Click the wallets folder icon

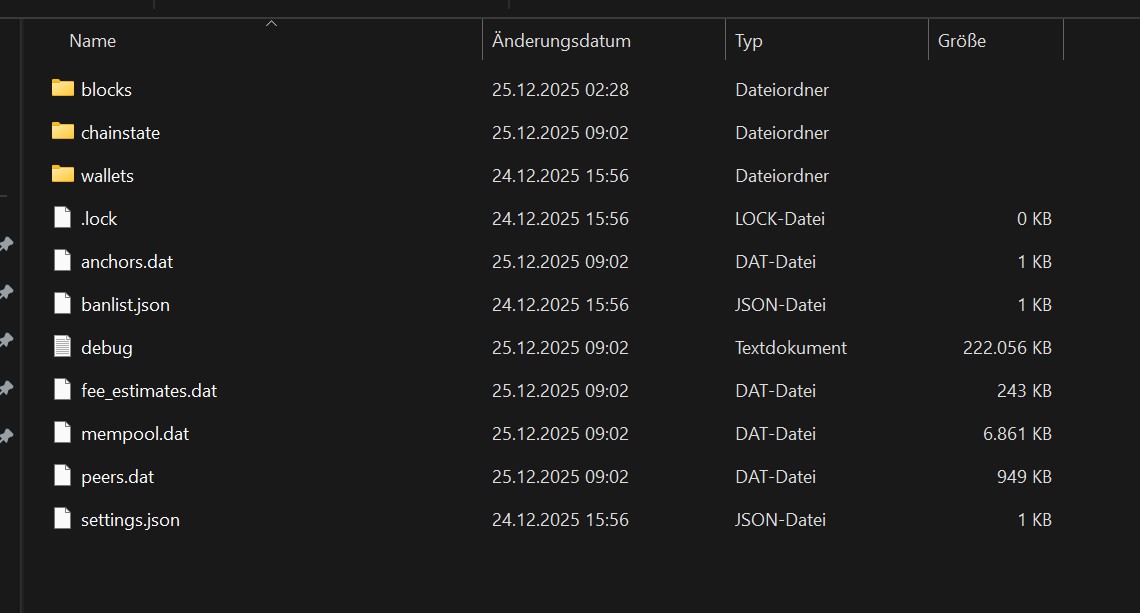(63, 175)
